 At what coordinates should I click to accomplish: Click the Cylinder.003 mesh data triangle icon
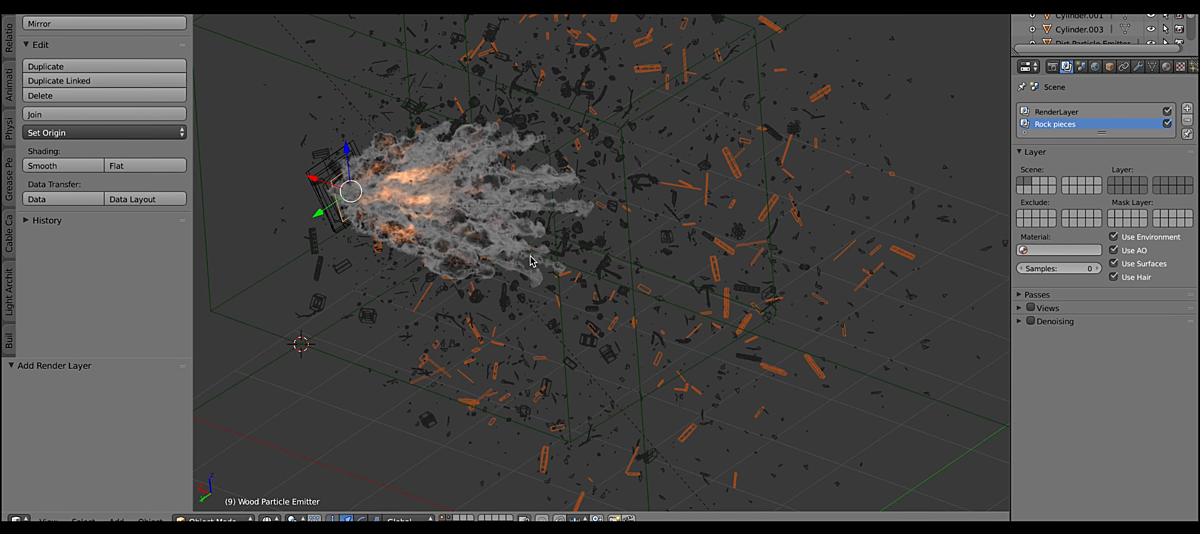coord(1125,29)
